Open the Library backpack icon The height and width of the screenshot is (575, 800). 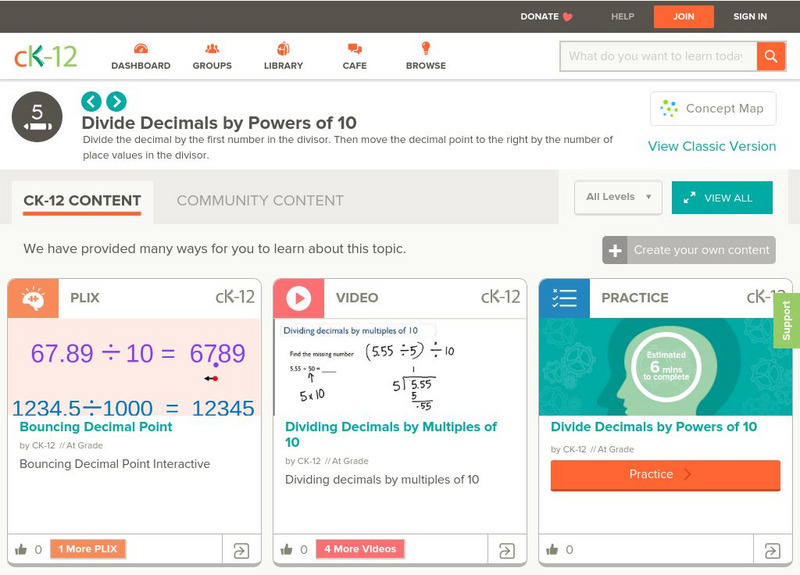pos(283,48)
